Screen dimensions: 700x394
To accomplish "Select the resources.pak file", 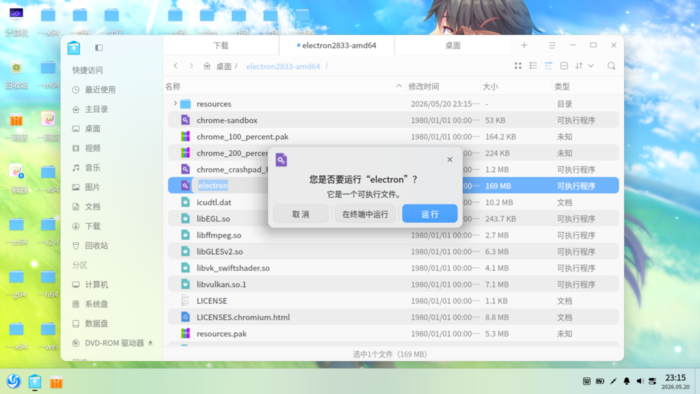I will click(393, 334).
